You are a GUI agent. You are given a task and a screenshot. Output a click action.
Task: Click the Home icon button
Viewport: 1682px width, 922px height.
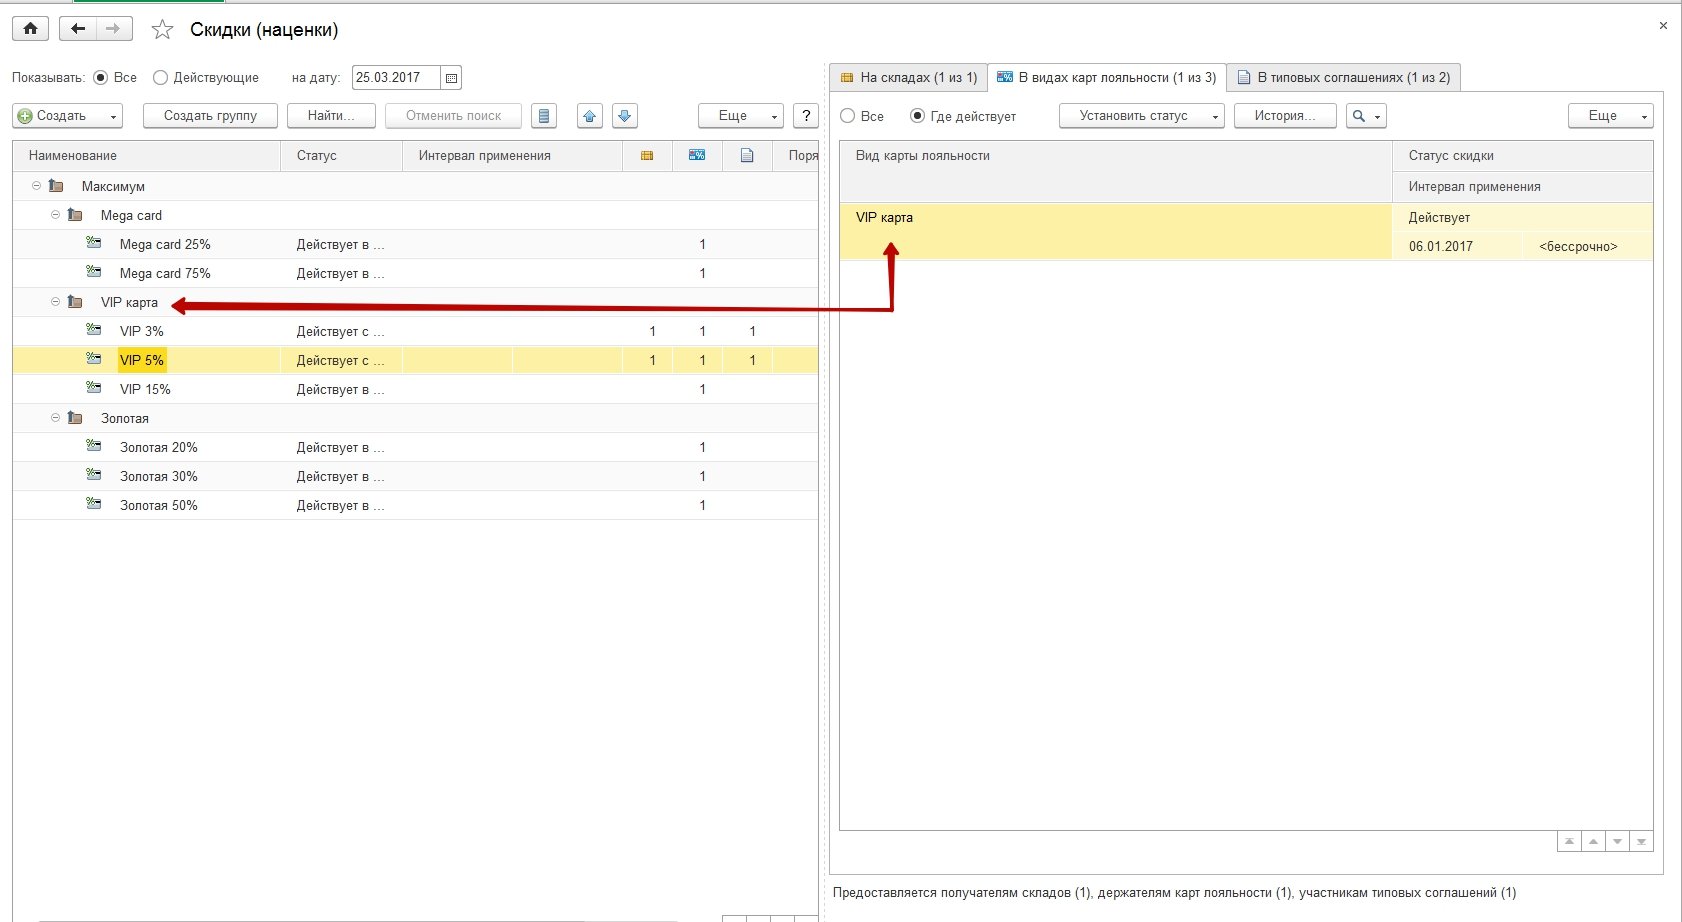(30, 29)
